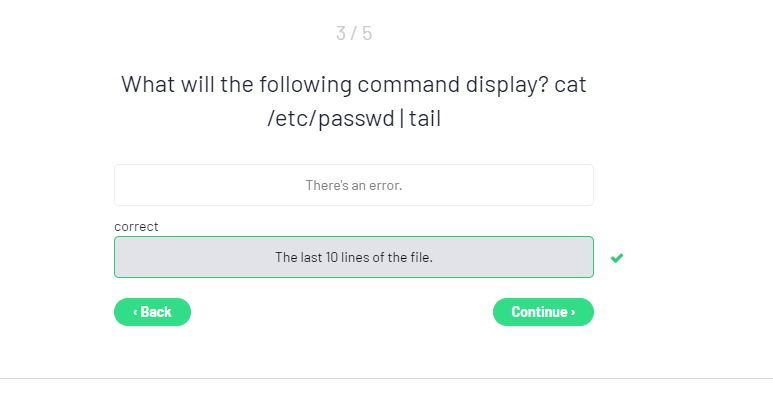Click the green correct-answer checkmark icon
The height and width of the screenshot is (405, 773).
click(x=617, y=258)
